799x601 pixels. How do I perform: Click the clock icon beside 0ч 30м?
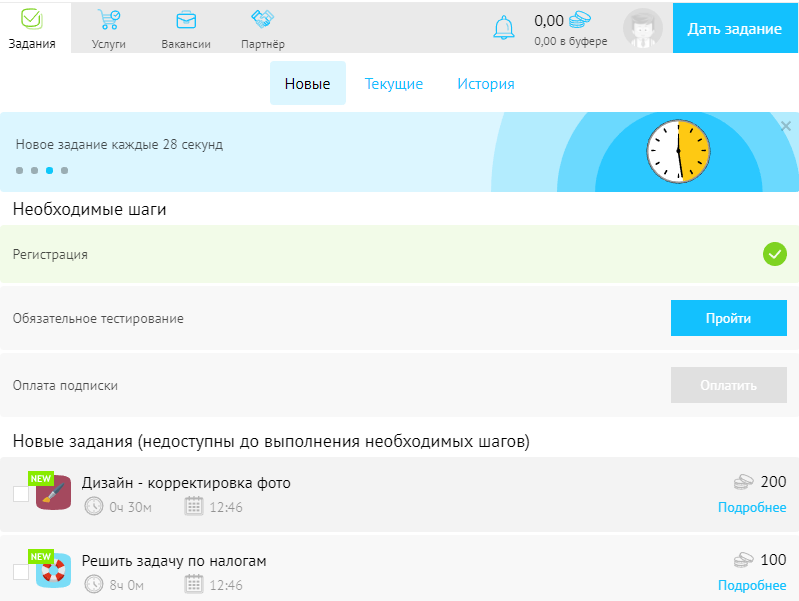pyautogui.click(x=94, y=506)
